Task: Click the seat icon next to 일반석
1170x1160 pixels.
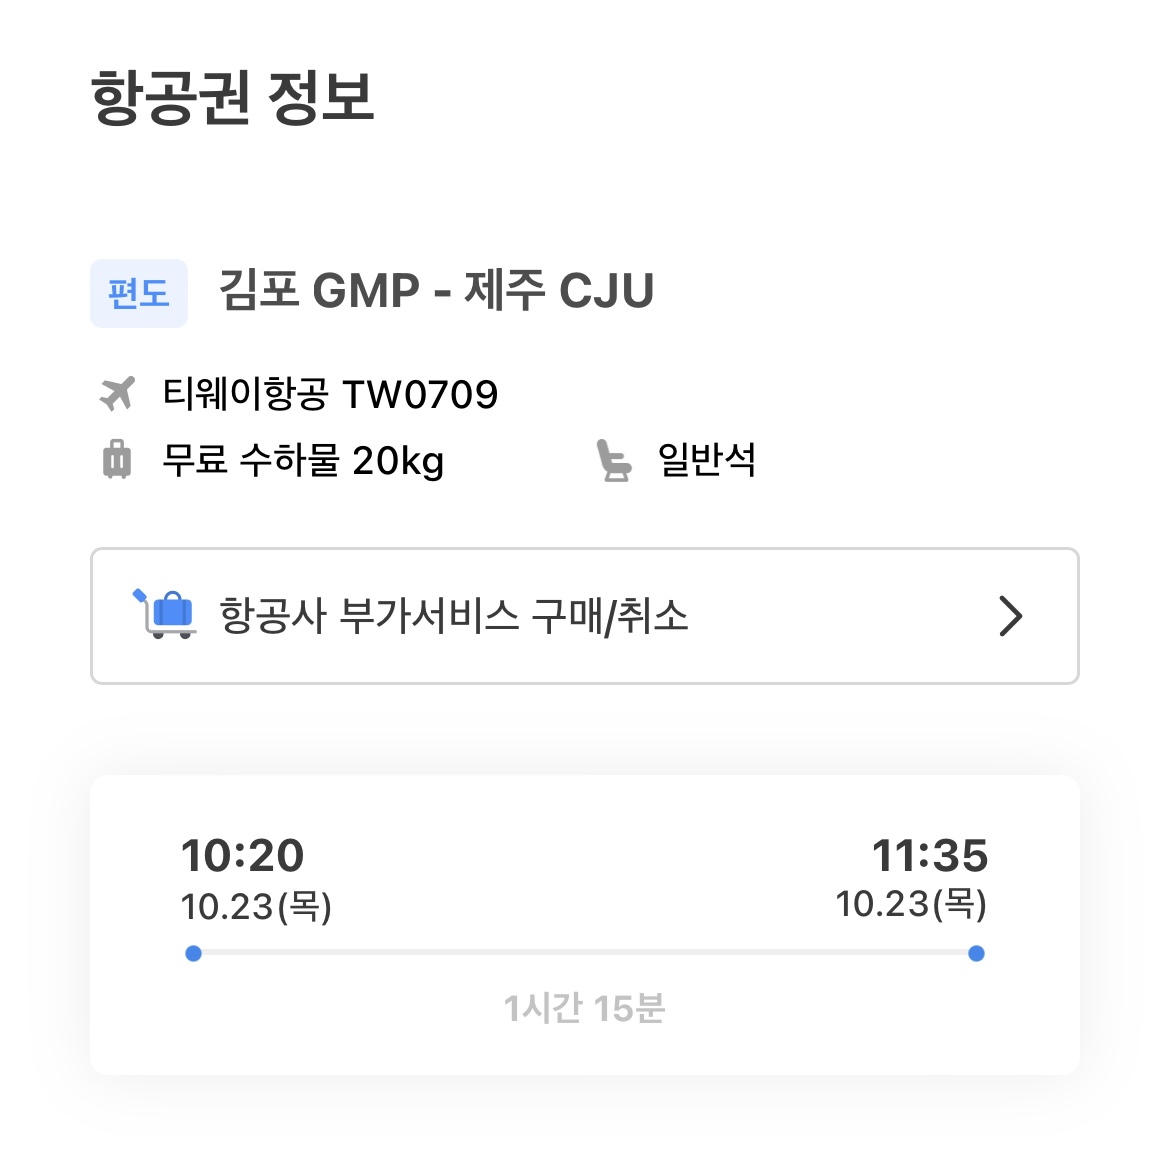Action: pyautogui.click(x=614, y=460)
